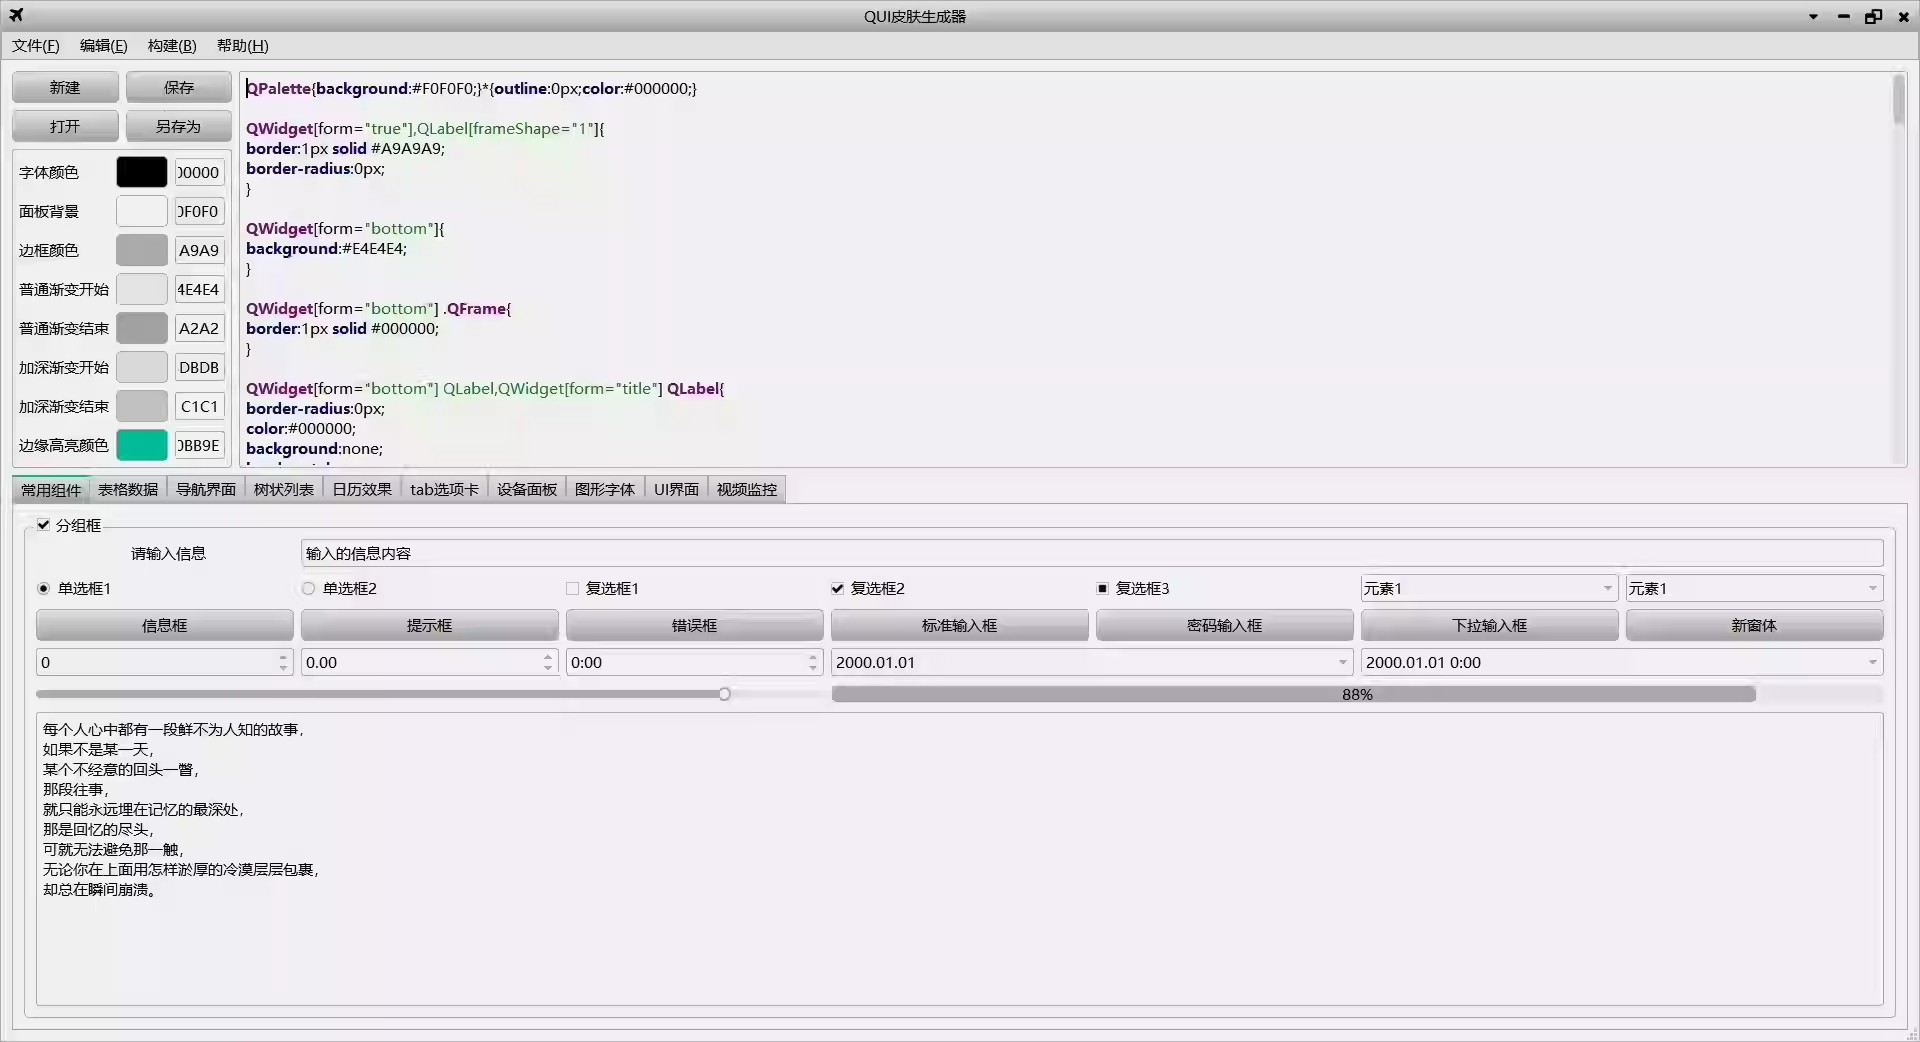Edit the 字体颜色 hex value field

[x=199, y=172]
